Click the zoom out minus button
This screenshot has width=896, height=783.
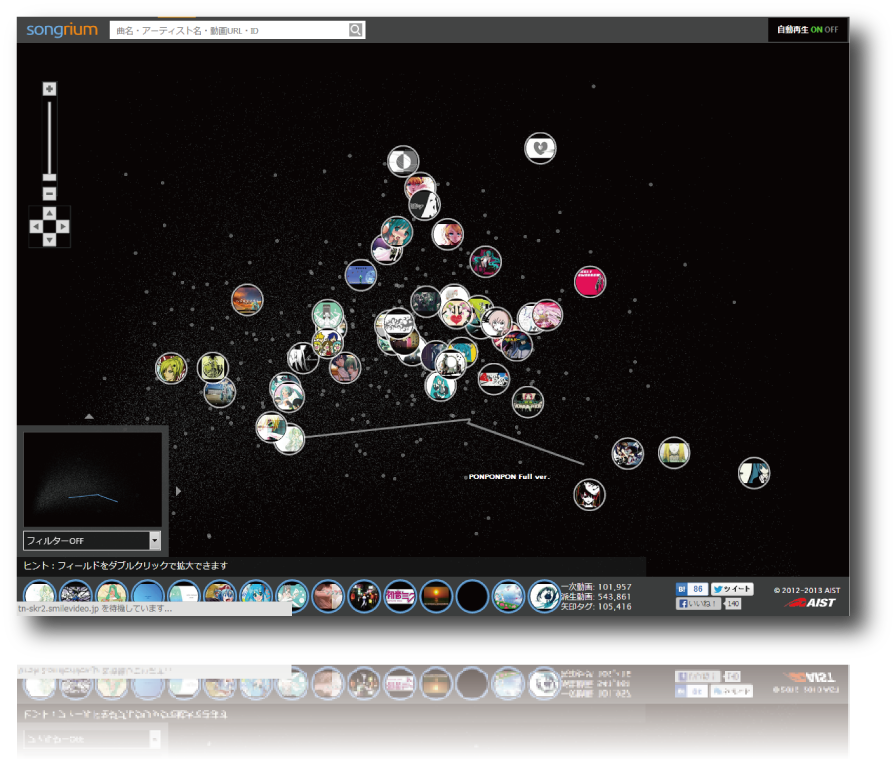pos(50,194)
